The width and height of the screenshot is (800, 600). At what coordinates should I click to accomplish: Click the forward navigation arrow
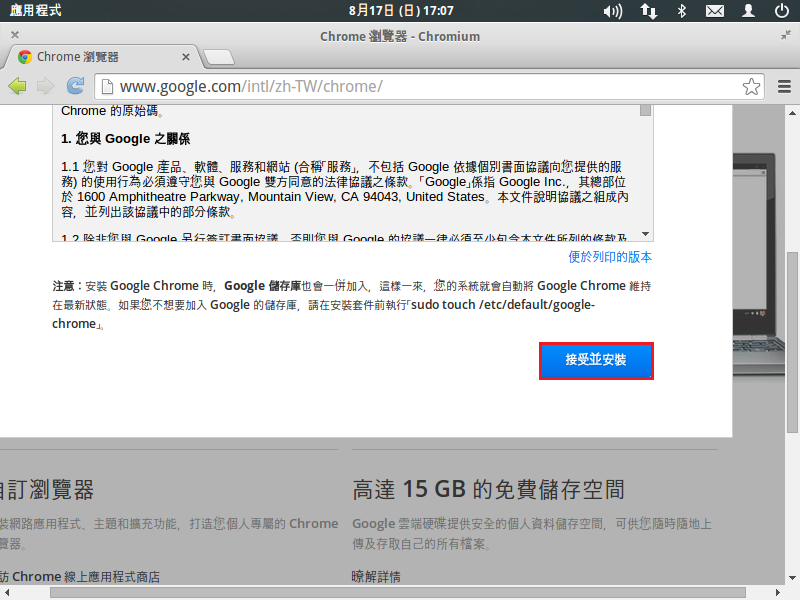[x=46, y=86]
